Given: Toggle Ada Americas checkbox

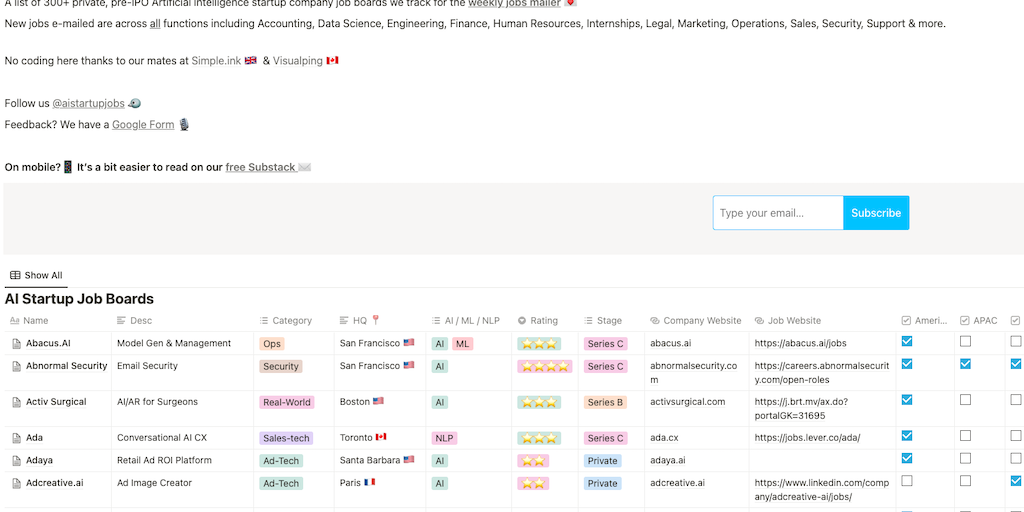Looking at the screenshot, I should click(906, 436).
